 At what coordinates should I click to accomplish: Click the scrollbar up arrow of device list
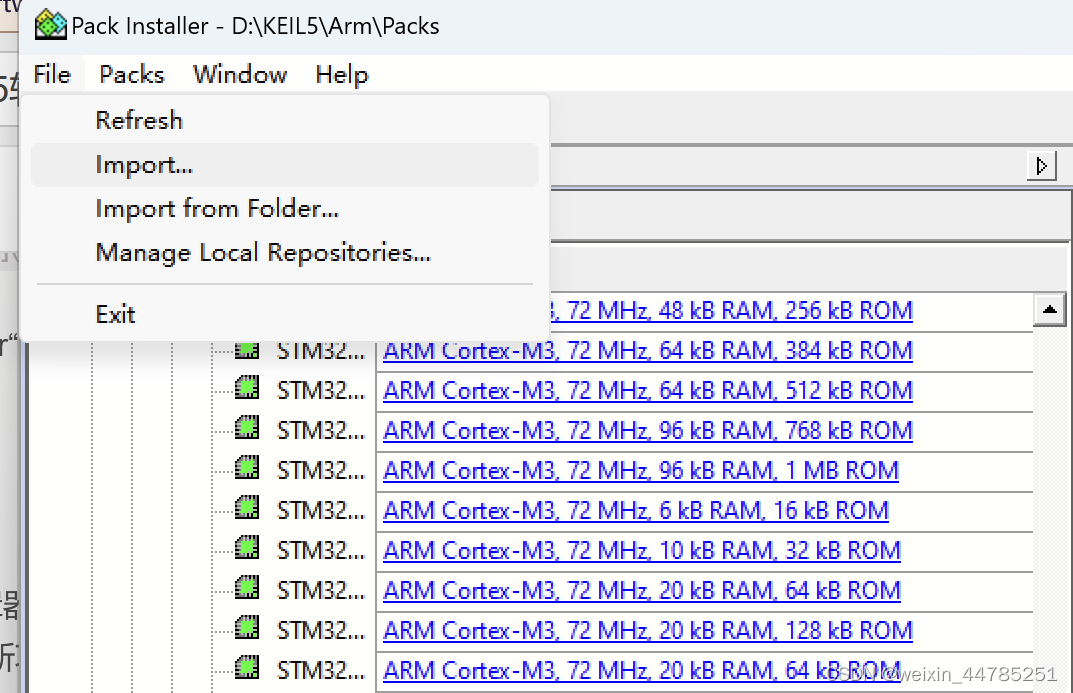[1049, 310]
